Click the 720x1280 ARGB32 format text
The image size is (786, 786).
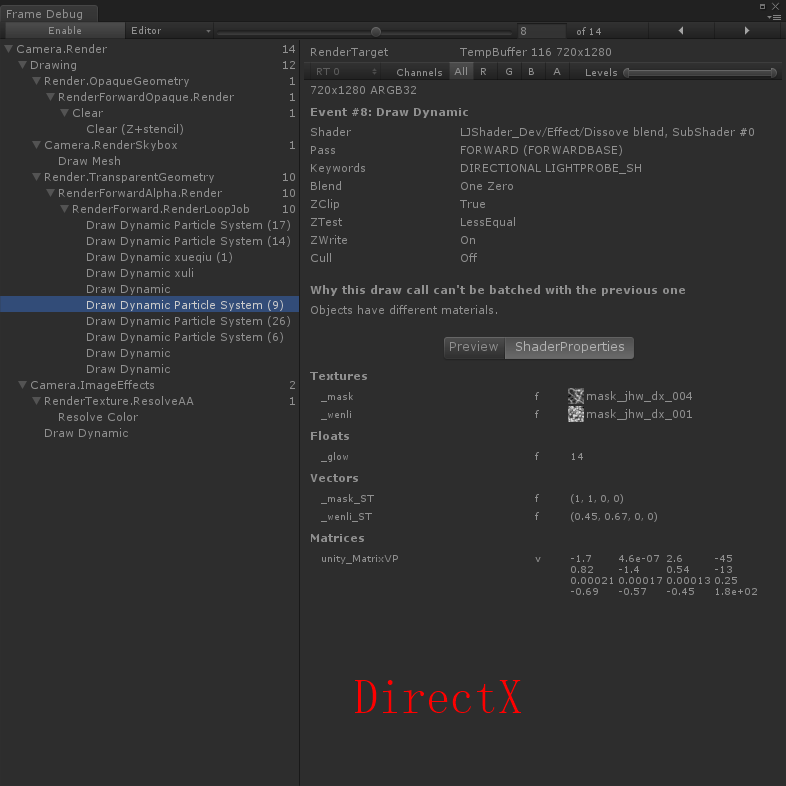[363, 90]
